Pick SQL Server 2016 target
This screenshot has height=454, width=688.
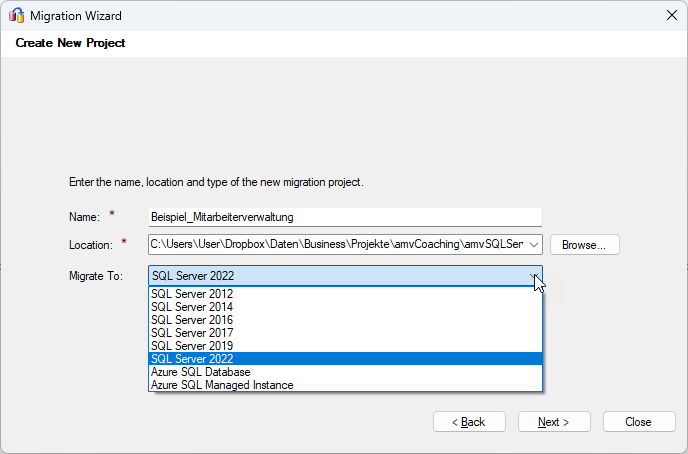345,320
